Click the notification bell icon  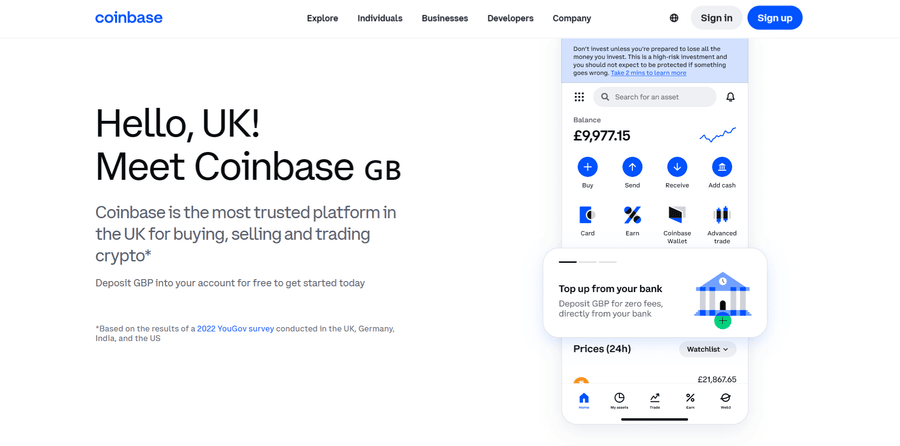click(x=730, y=97)
